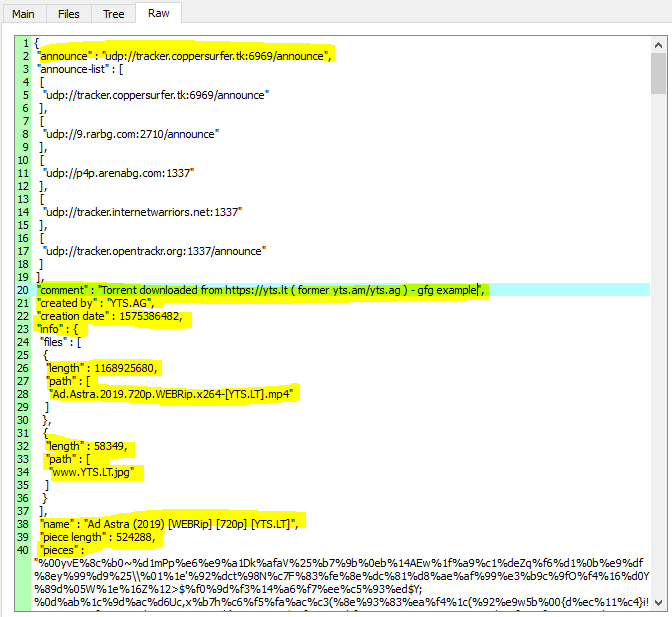Switch to the Main tab
This screenshot has height=617, width=672.
click(x=24, y=14)
